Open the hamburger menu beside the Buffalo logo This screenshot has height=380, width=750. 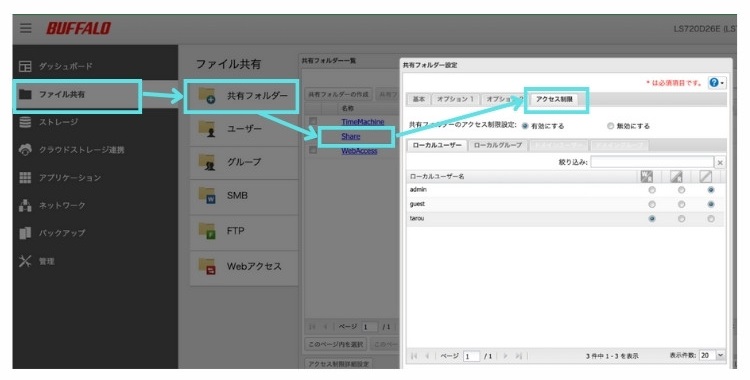[x=25, y=28]
